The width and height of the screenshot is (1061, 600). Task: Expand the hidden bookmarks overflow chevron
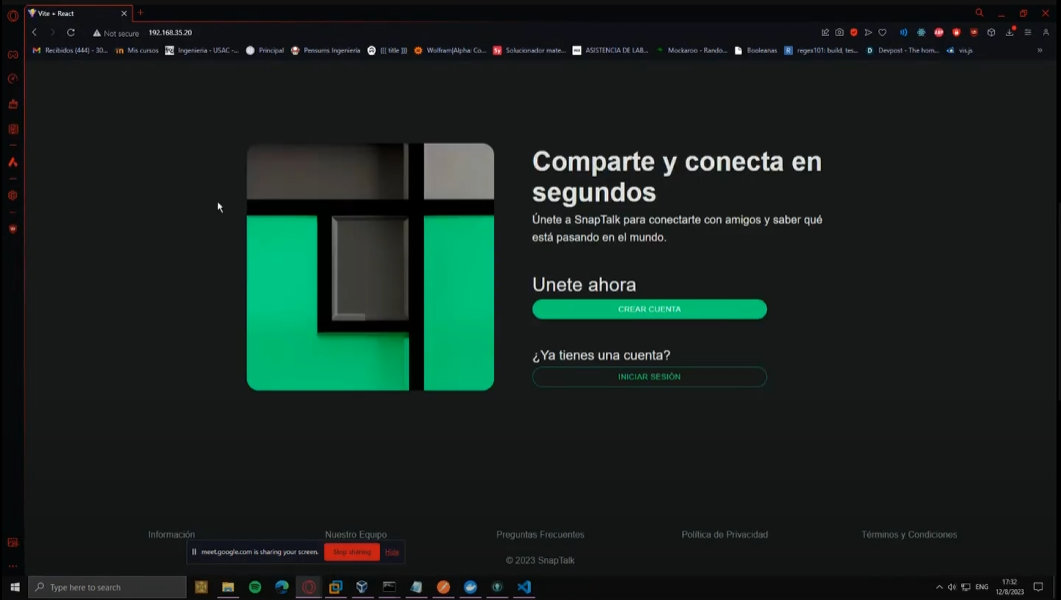1040,50
